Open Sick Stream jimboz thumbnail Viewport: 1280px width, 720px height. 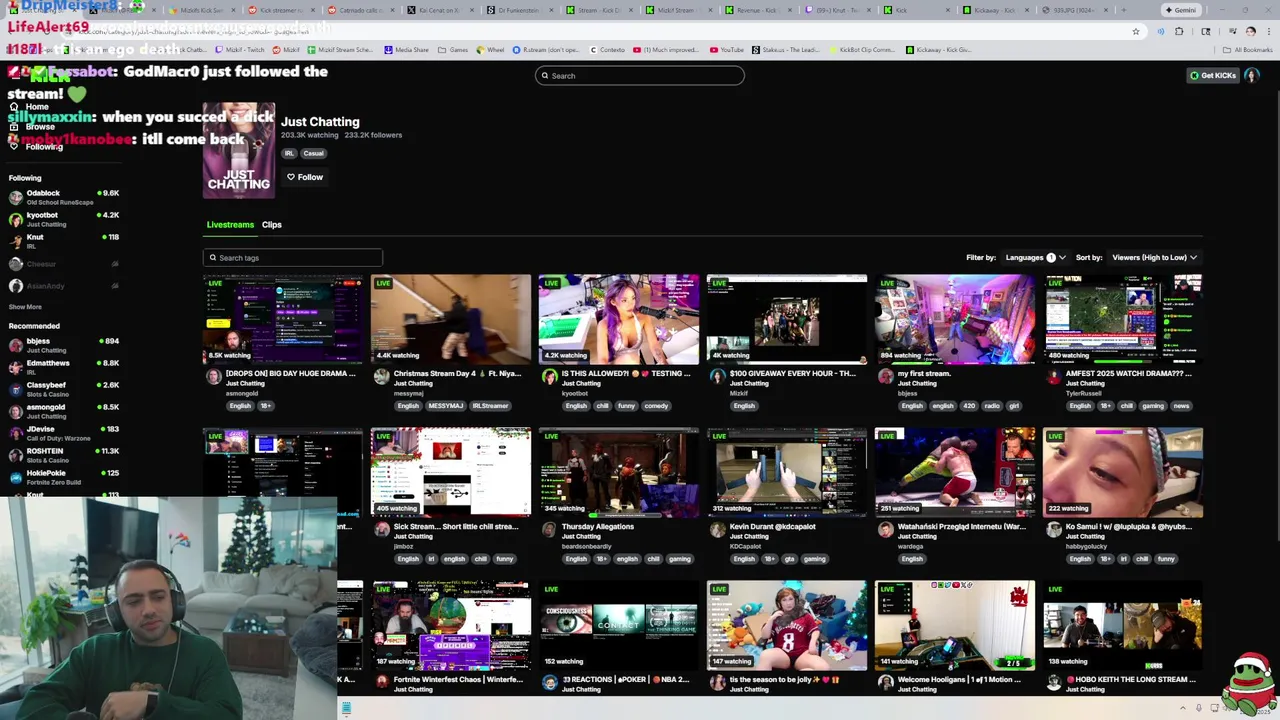(451, 473)
